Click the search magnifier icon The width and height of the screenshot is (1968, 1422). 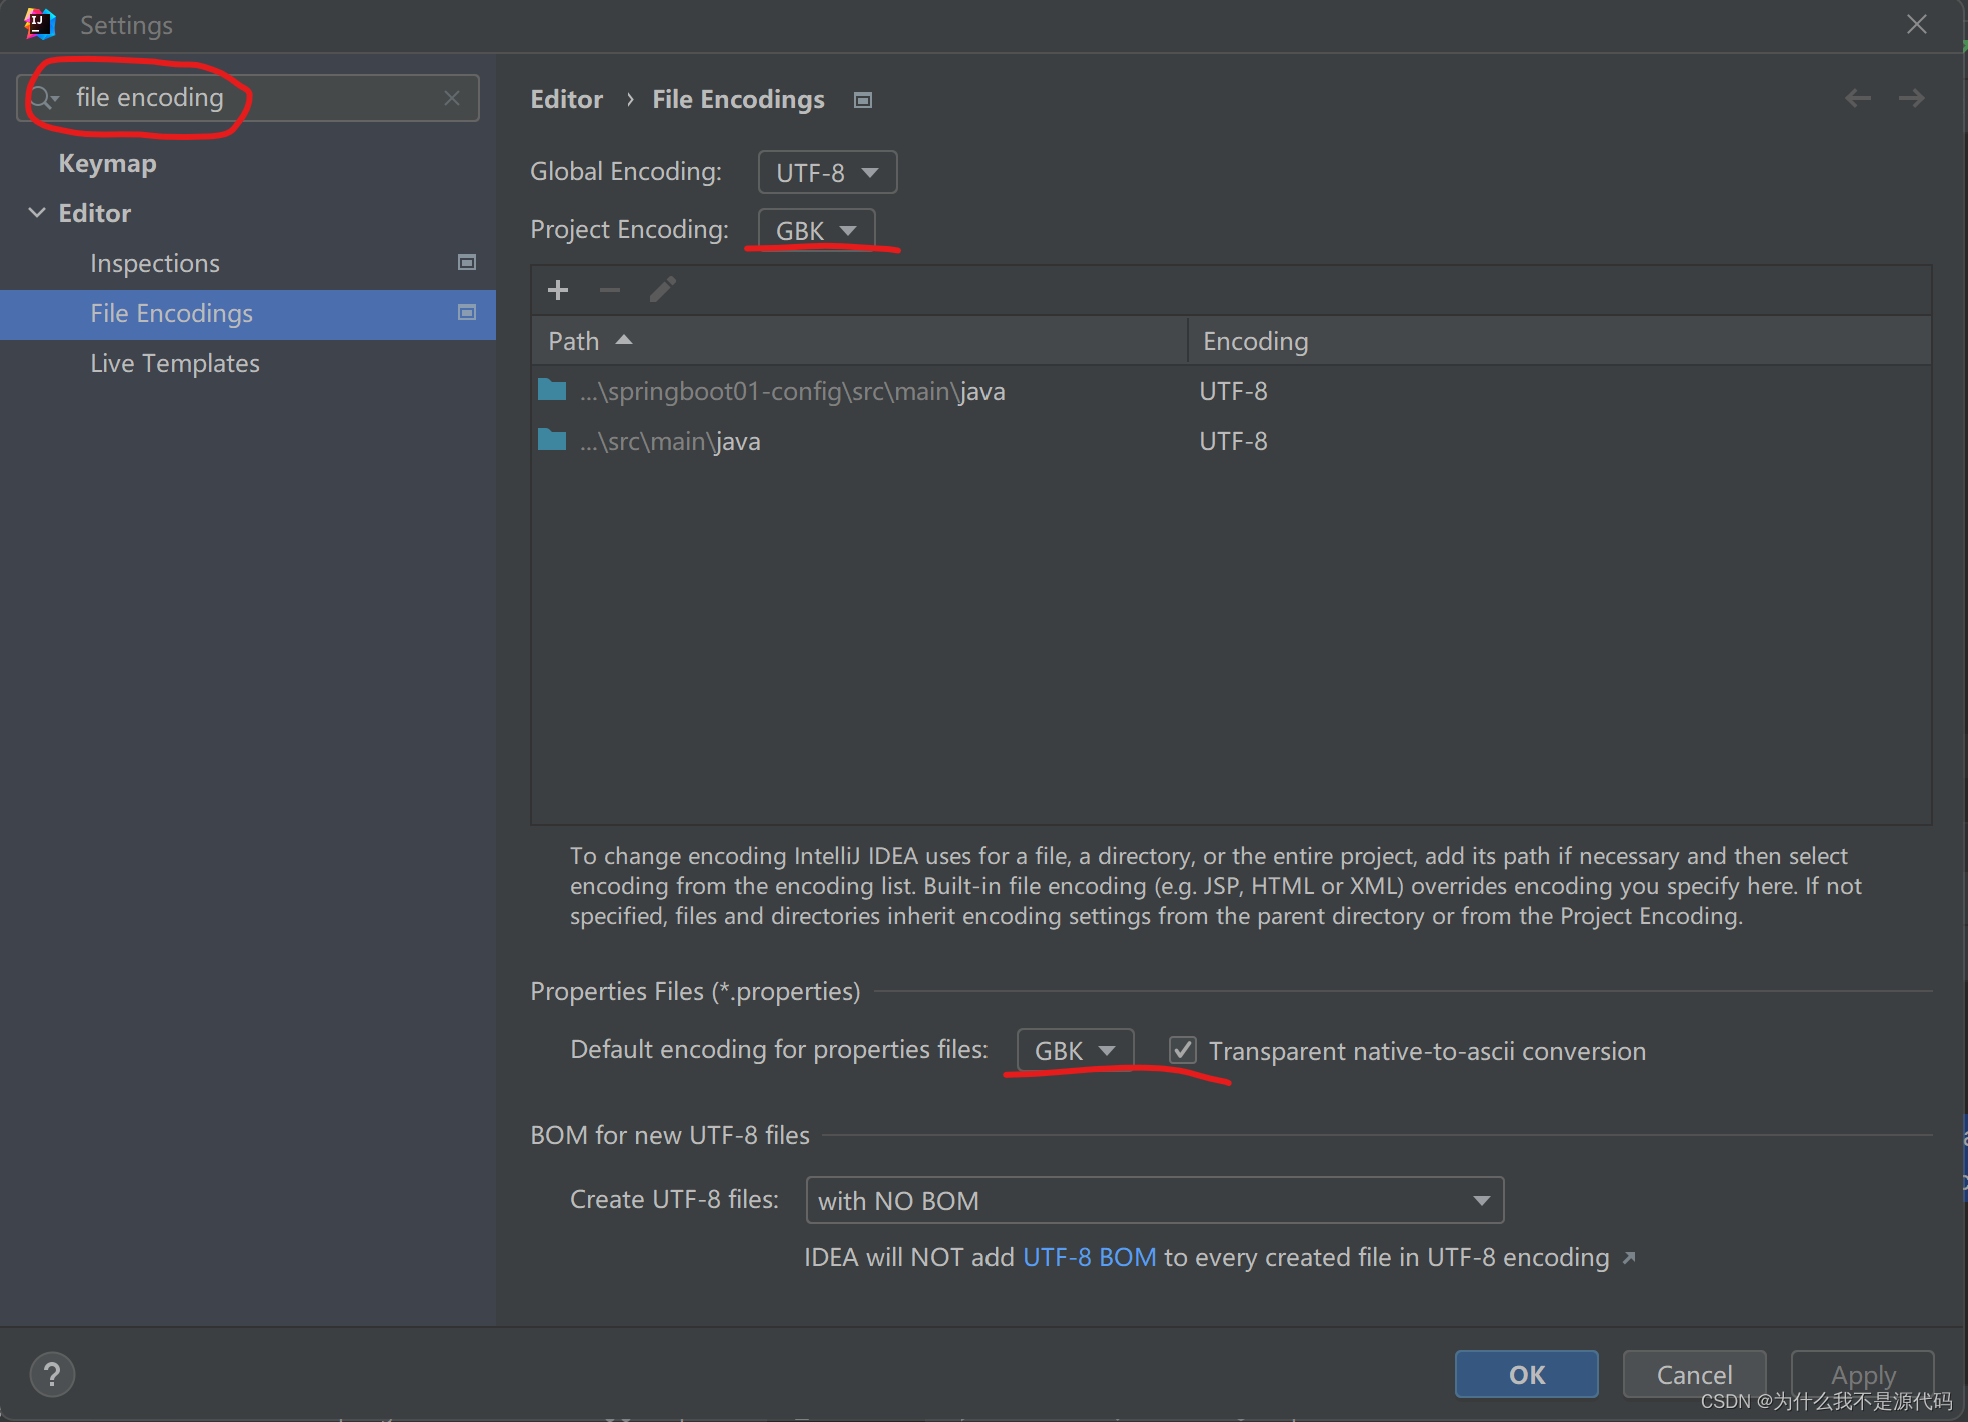click(x=42, y=98)
